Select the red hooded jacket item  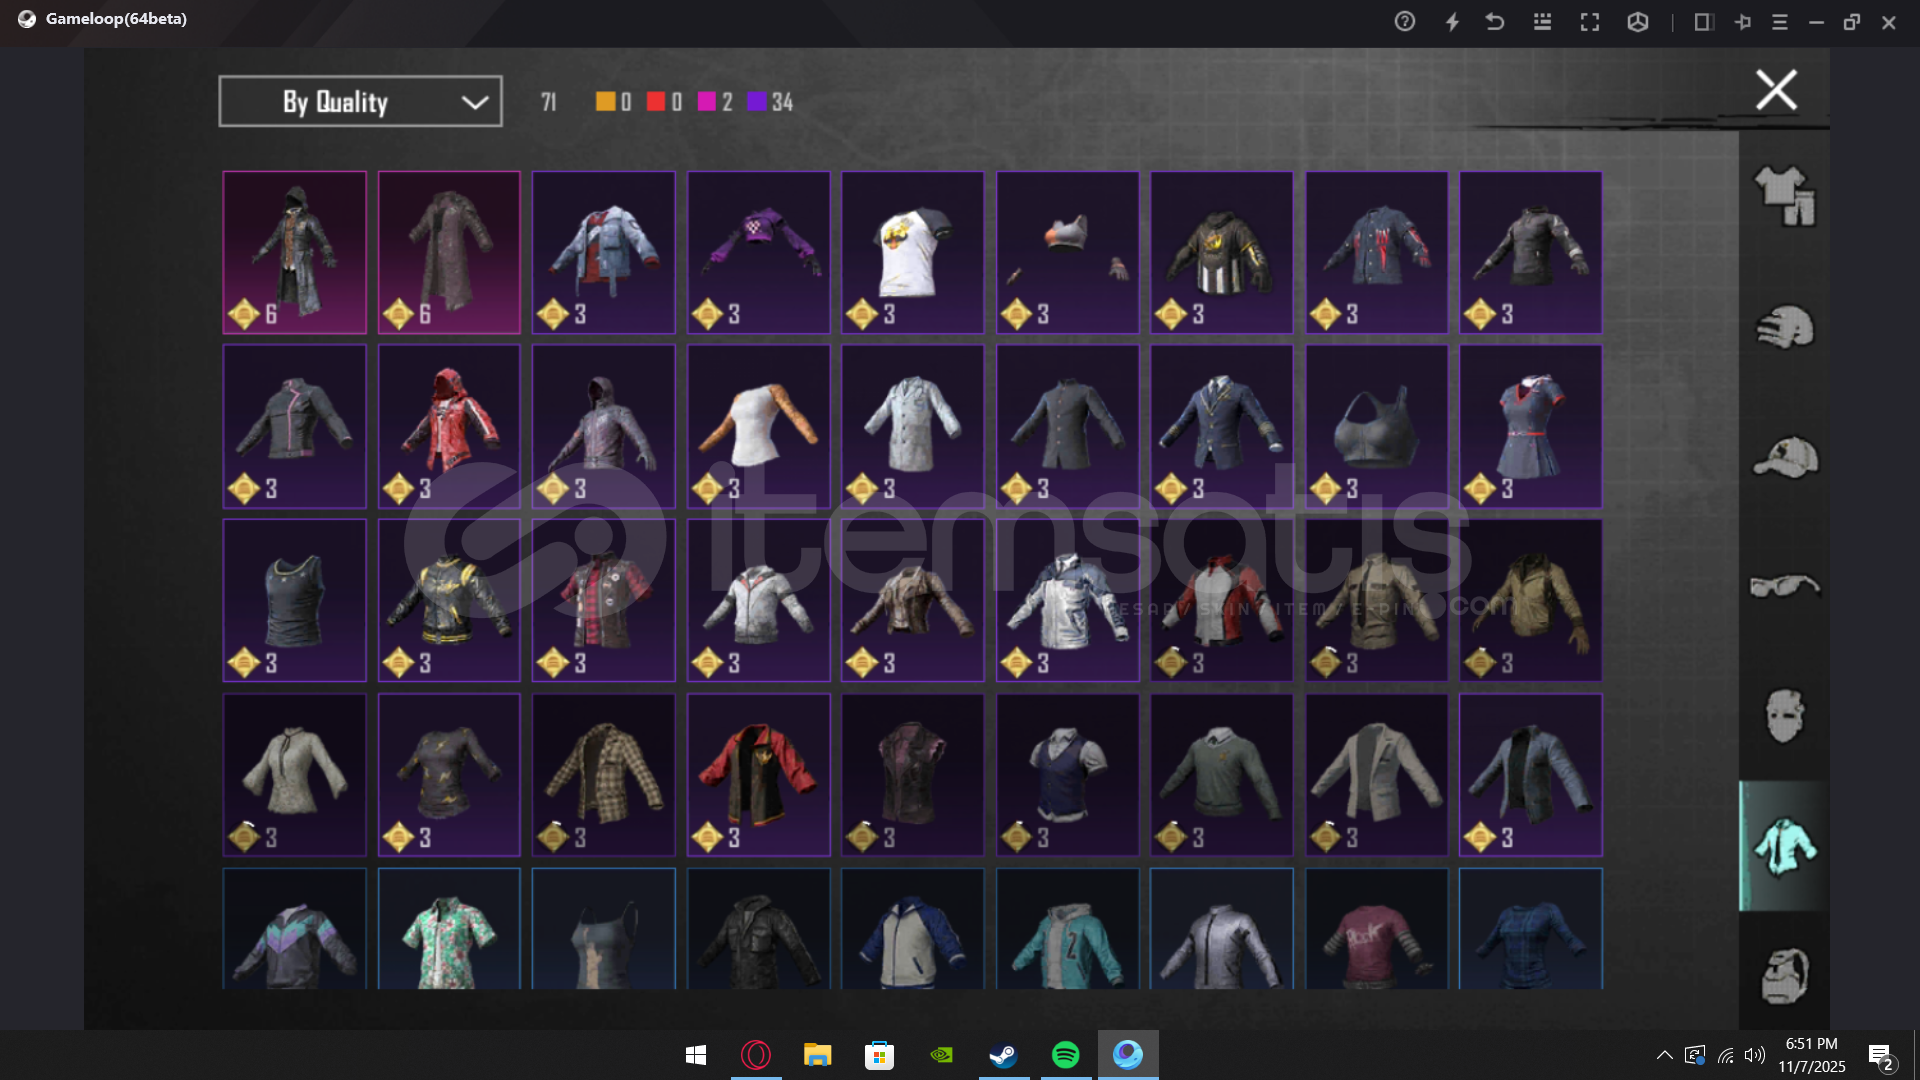(449, 426)
